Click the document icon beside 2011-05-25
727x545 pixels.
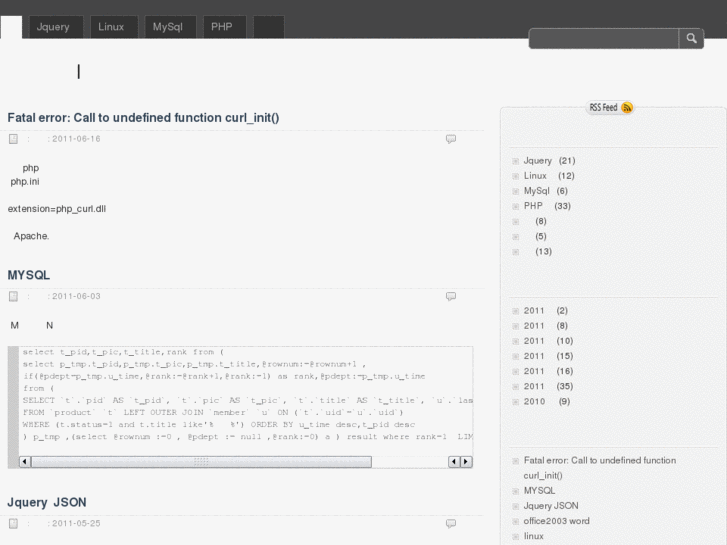coord(13,524)
